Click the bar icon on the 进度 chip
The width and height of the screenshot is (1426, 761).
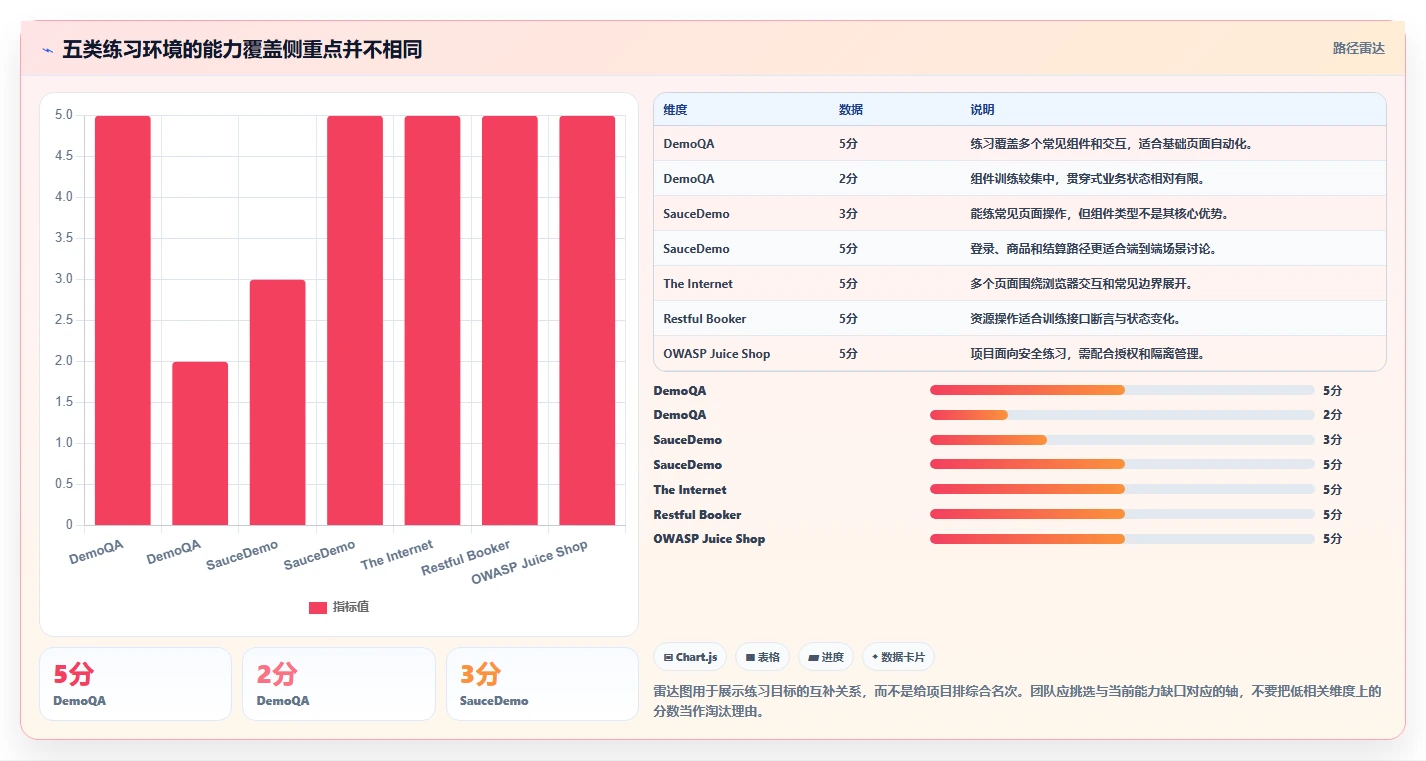point(813,658)
